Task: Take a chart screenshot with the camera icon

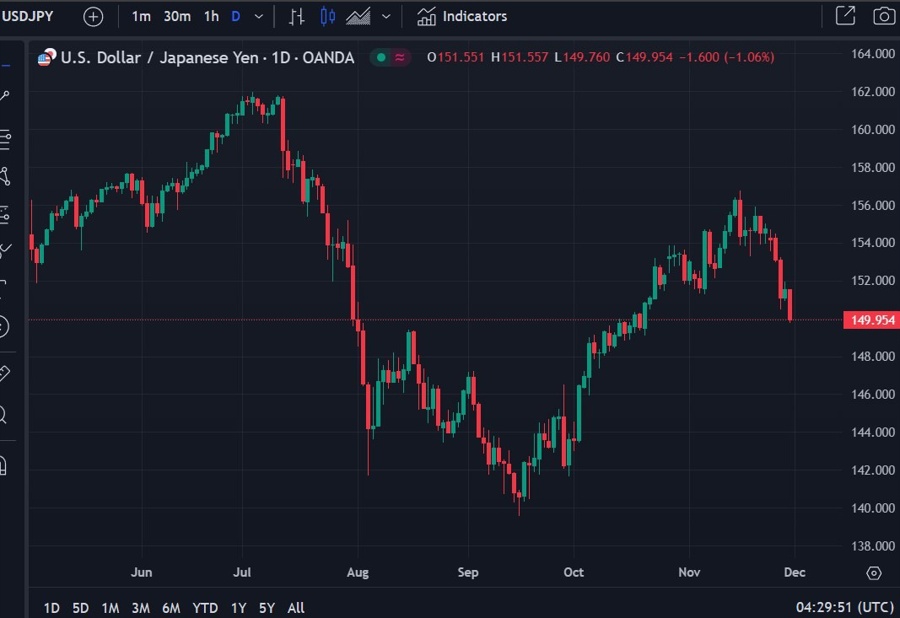Action: 884,16
